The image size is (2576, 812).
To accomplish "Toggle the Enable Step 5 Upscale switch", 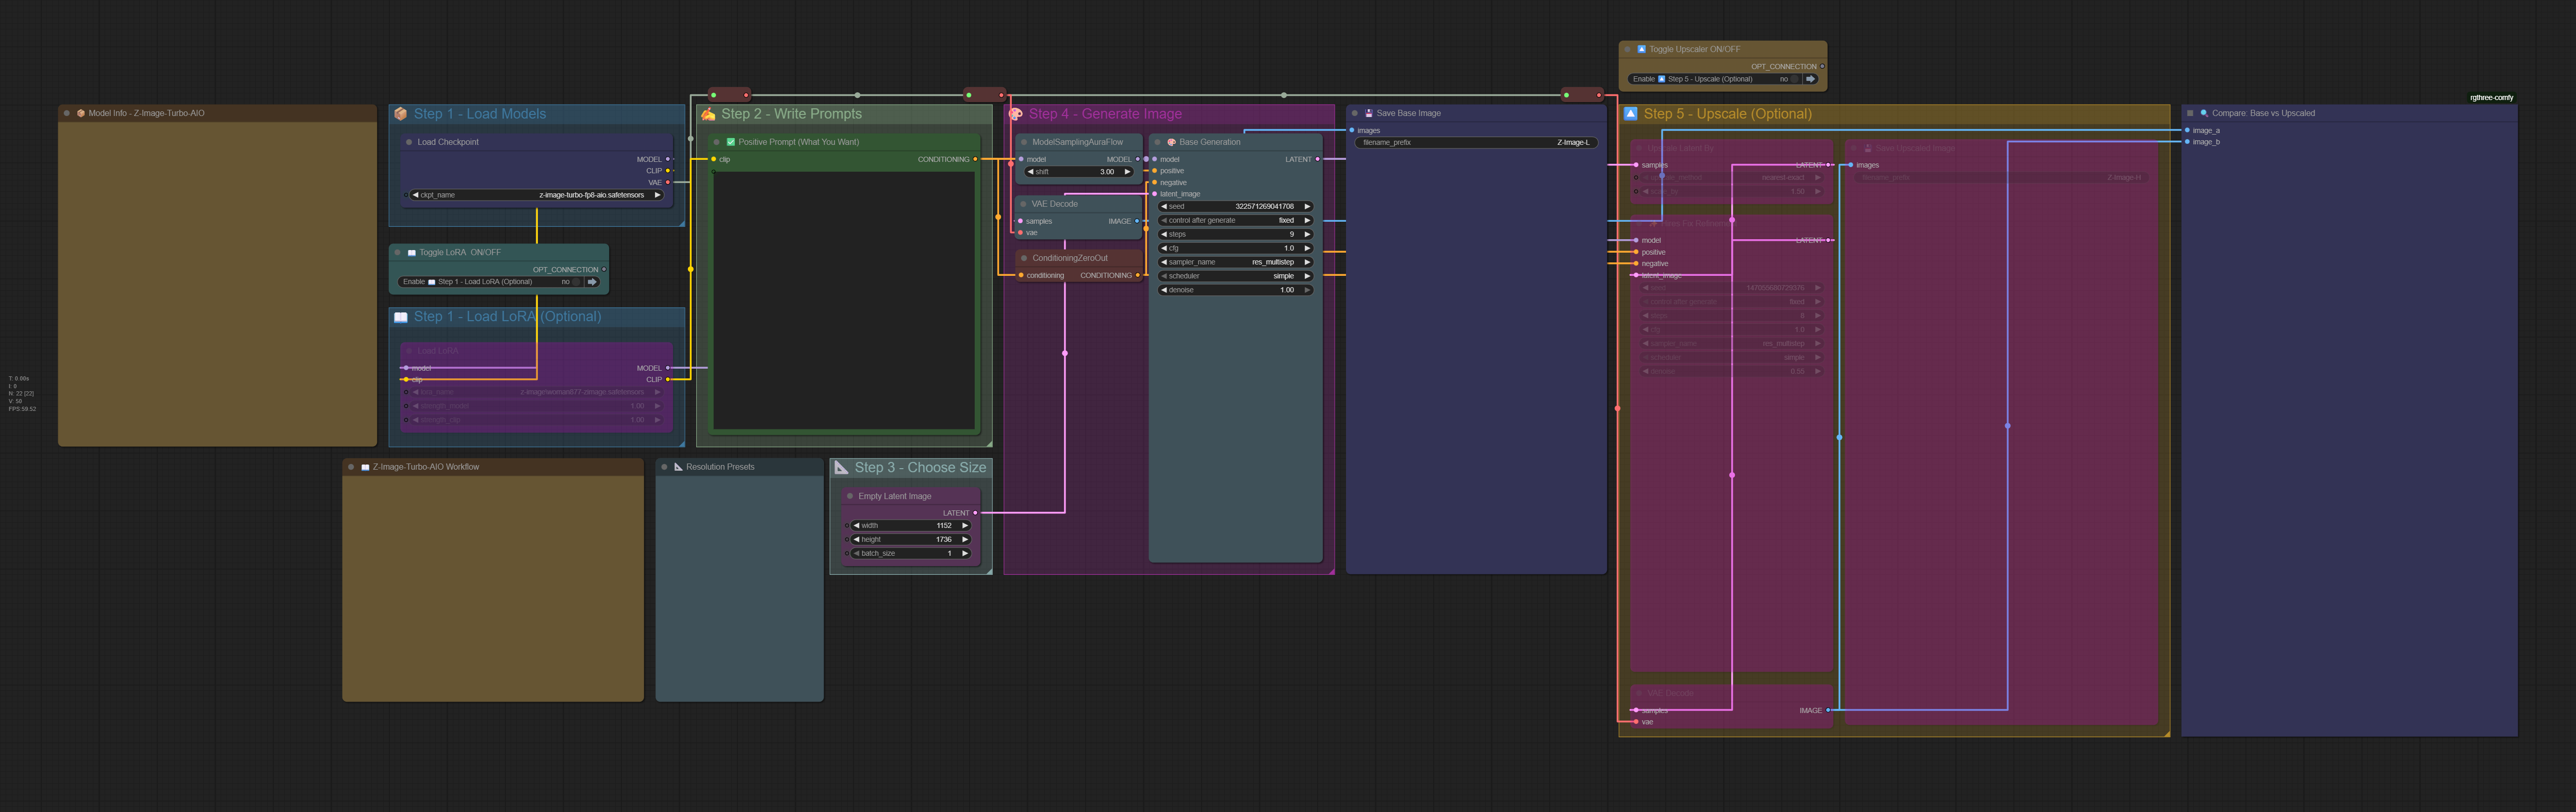I will click(1794, 79).
